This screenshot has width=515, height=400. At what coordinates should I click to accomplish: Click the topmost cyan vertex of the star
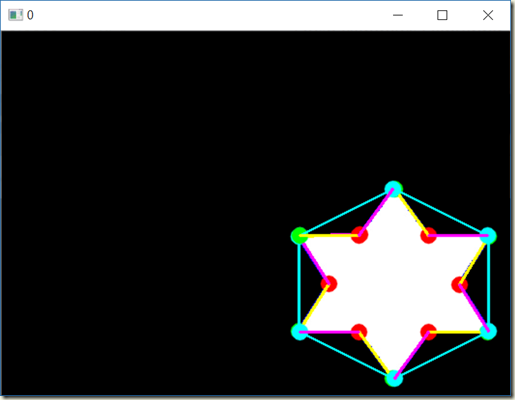pos(394,189)
